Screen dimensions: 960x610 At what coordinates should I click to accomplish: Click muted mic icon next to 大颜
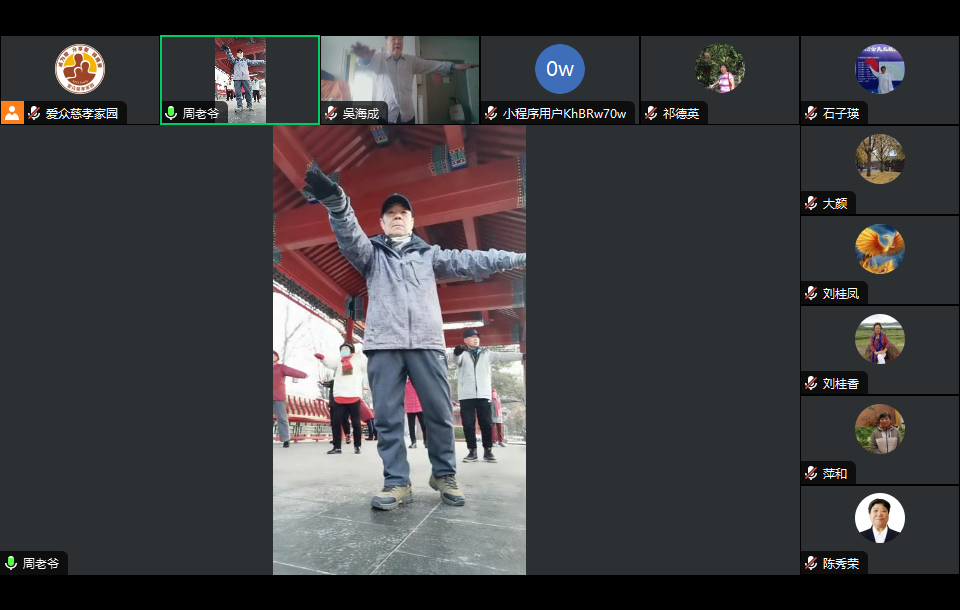811,204
